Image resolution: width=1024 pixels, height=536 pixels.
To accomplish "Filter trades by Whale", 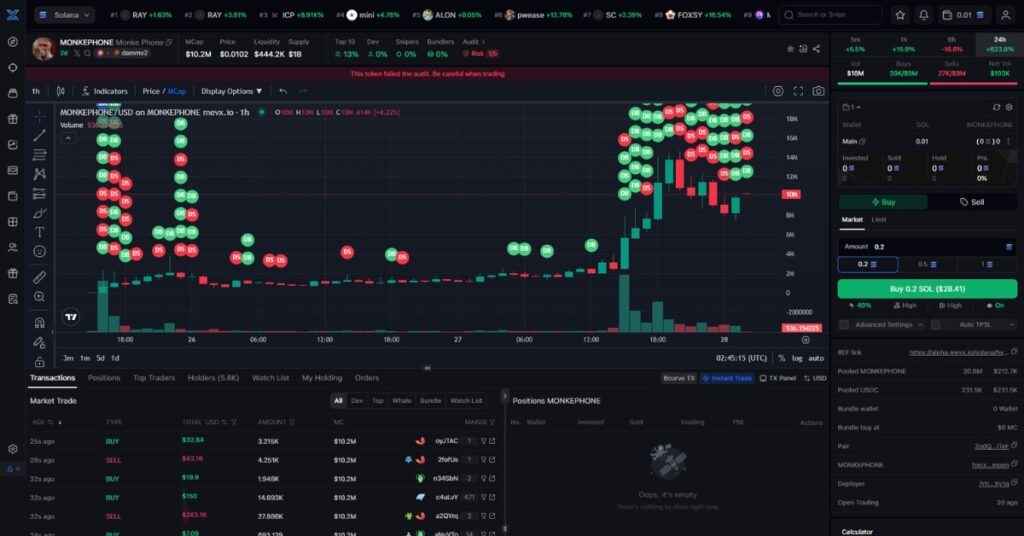I will coord(402,401).
